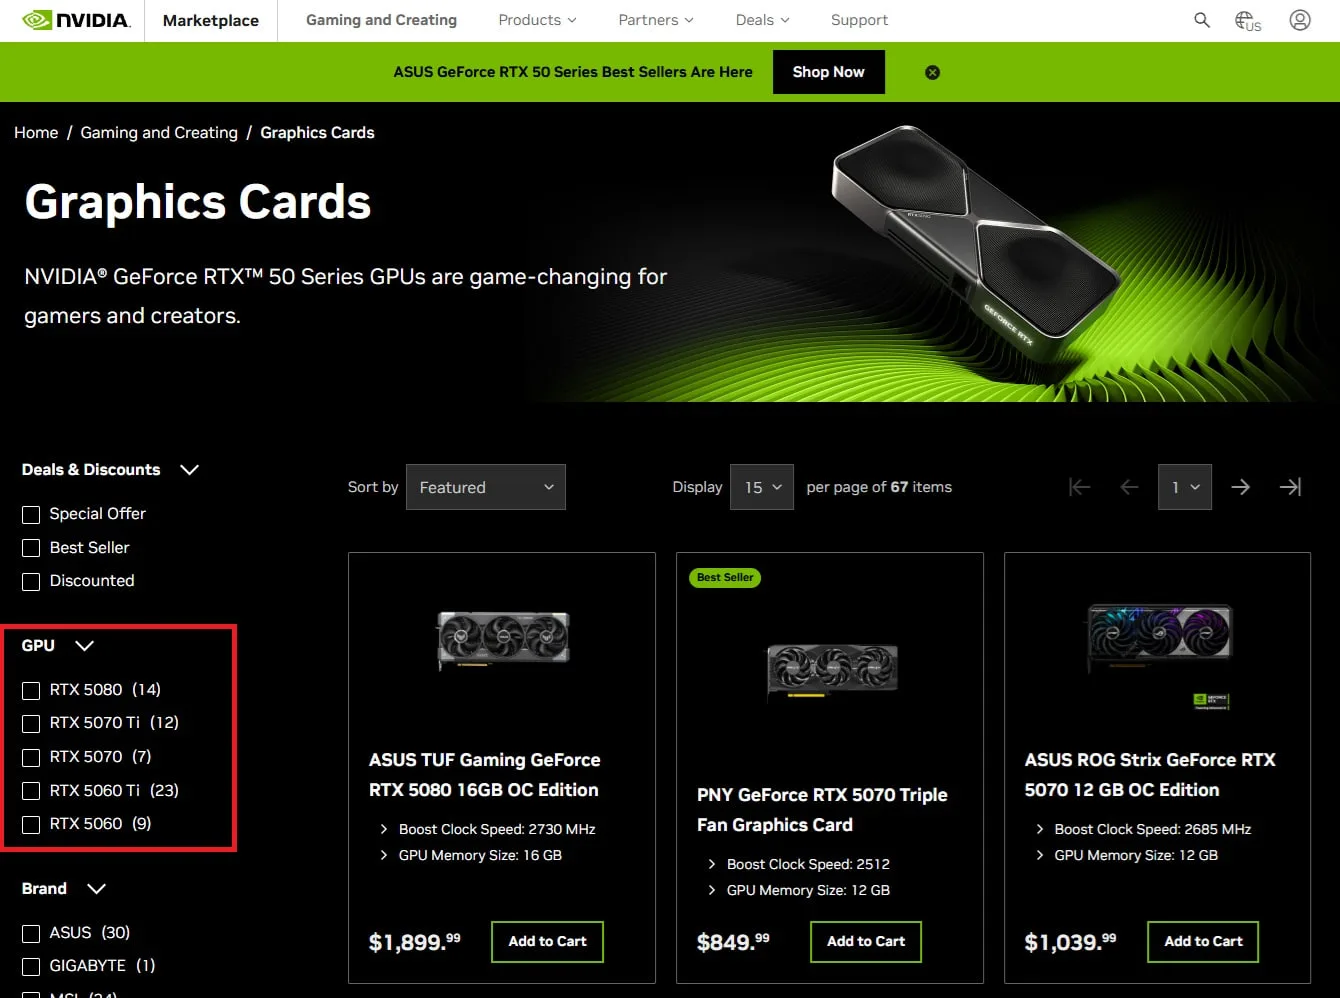Add PNY RTX 5070 to cart

(866, 942)
